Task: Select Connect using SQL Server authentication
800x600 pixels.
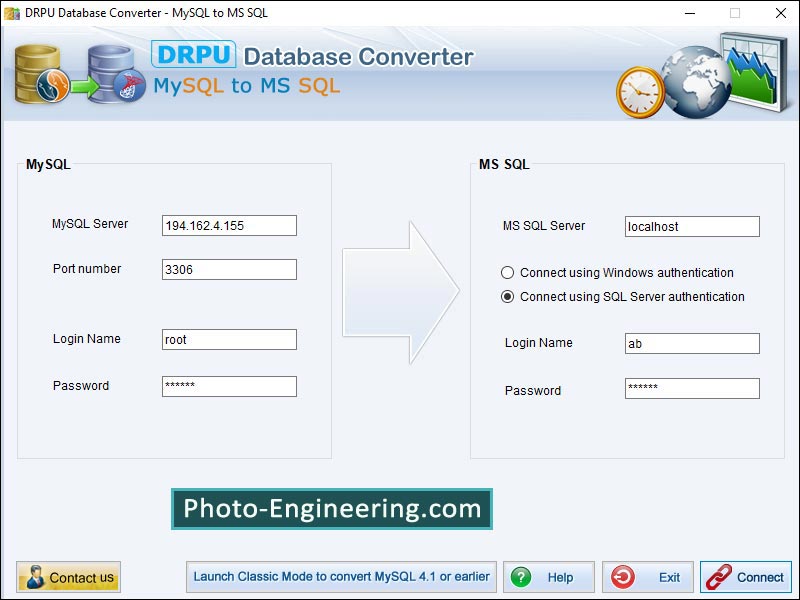Action: [510, 297]
